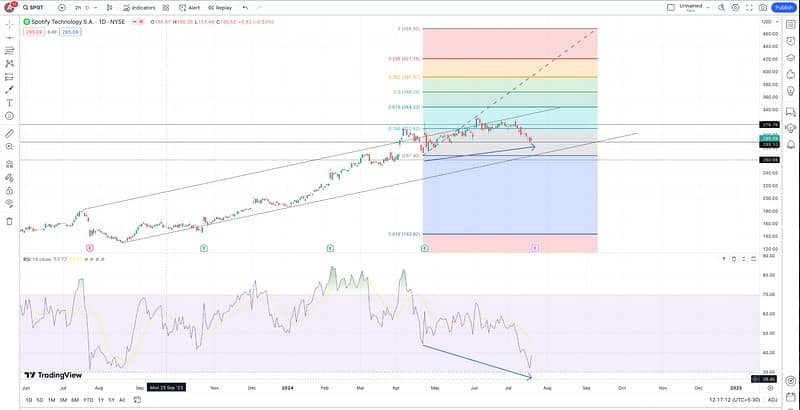
Task: Open the watchlist panel in right sidebar
Action: pyautogui.click(x=790, y=22)
